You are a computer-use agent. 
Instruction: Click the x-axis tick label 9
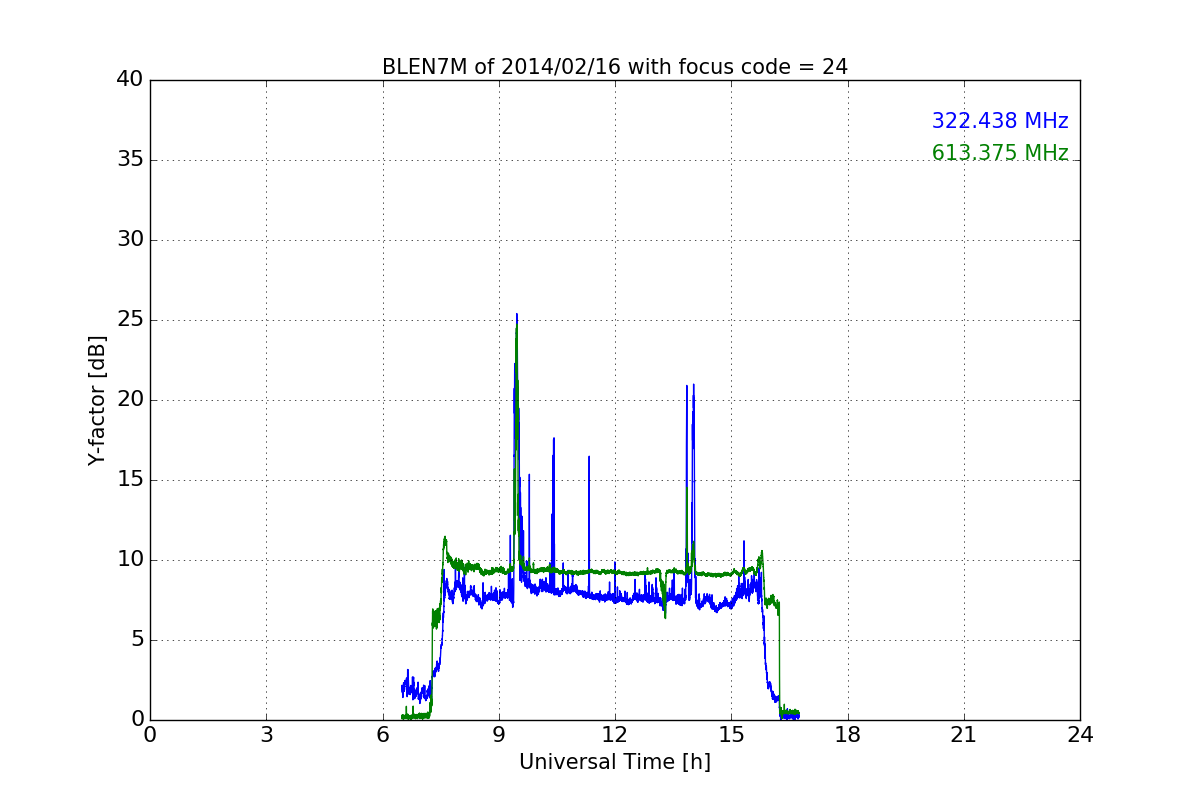click(499, 735)
